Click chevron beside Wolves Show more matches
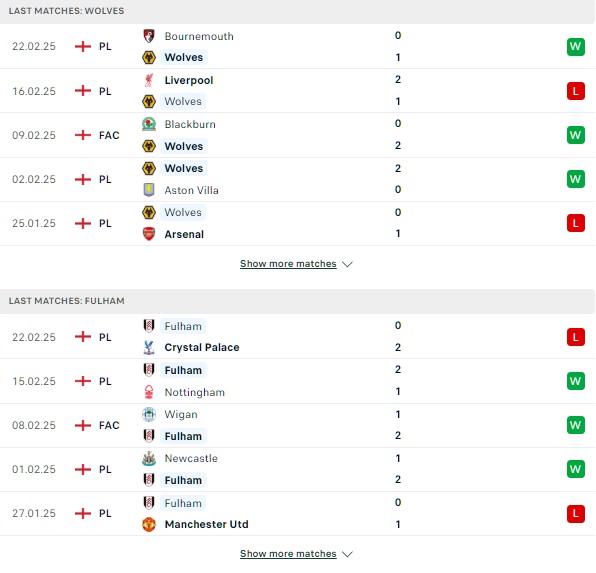 click(347, 264)
